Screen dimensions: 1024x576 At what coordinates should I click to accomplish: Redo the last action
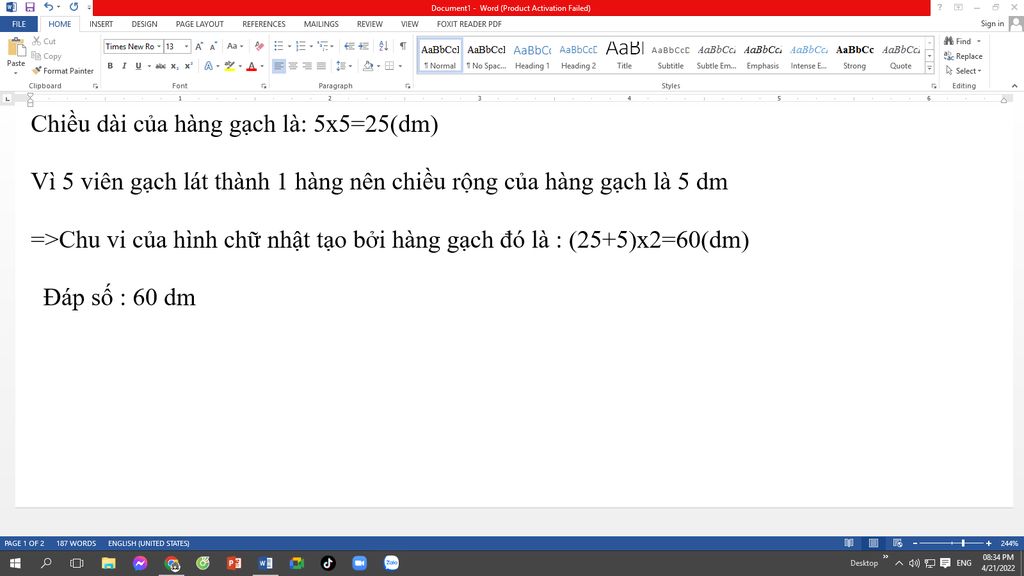74,7
